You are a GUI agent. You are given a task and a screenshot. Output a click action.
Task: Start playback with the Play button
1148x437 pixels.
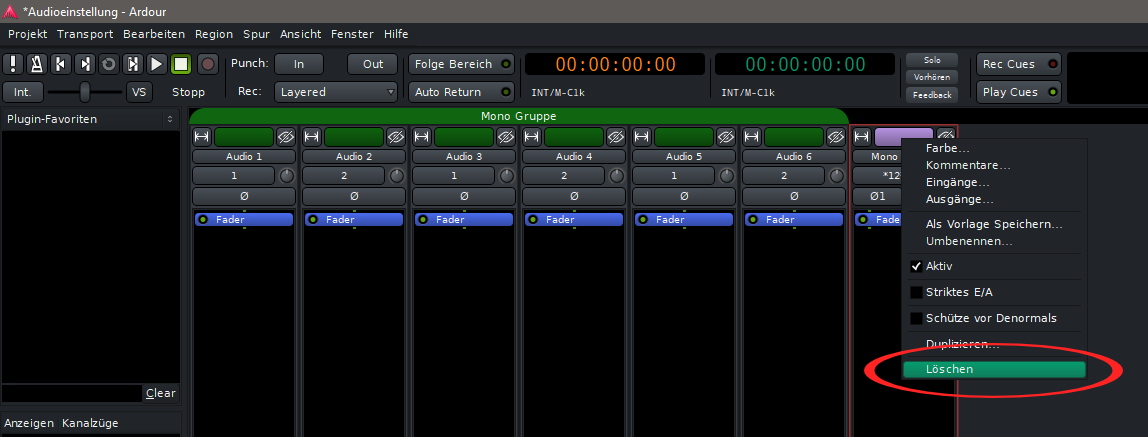(x=157, y=64)
